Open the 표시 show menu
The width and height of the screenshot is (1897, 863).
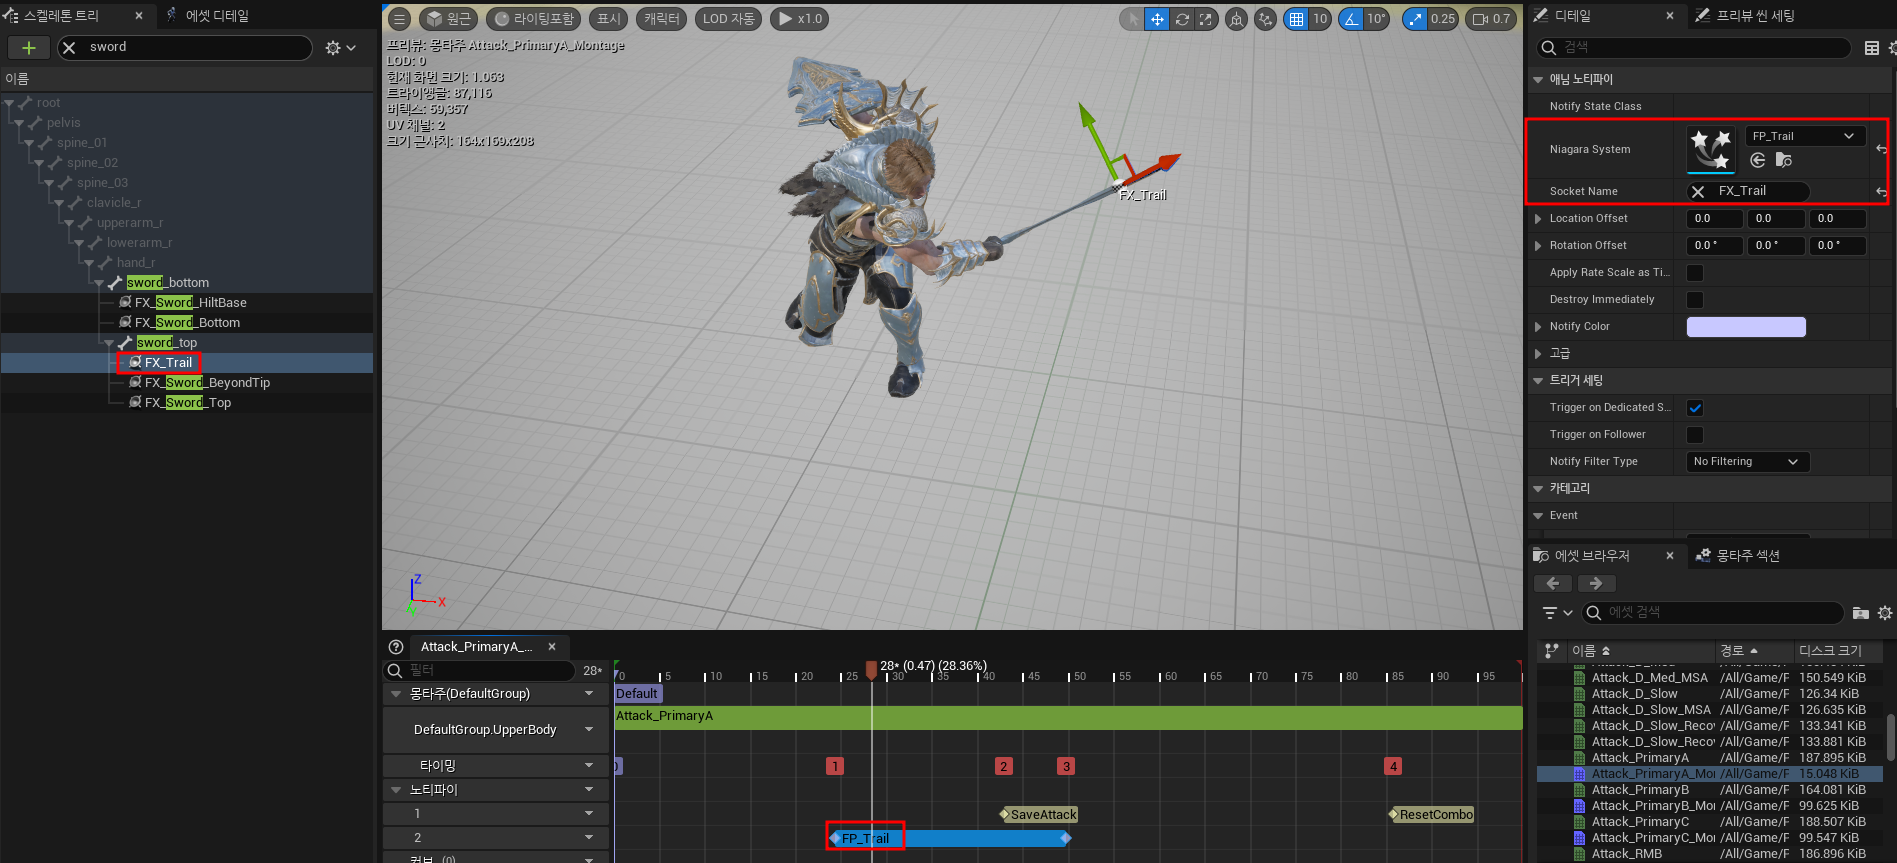pos(609,19)
